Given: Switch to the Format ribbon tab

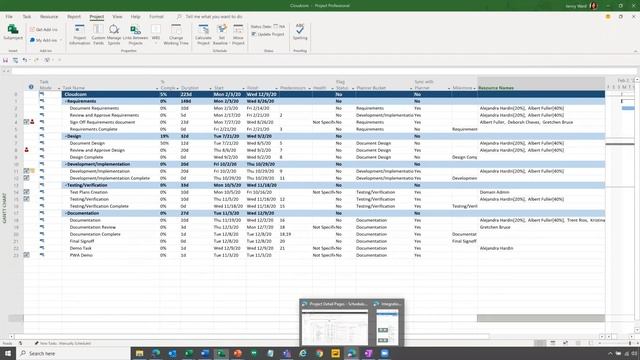Looking at the screenshot, I should click(x=156, y=17).
